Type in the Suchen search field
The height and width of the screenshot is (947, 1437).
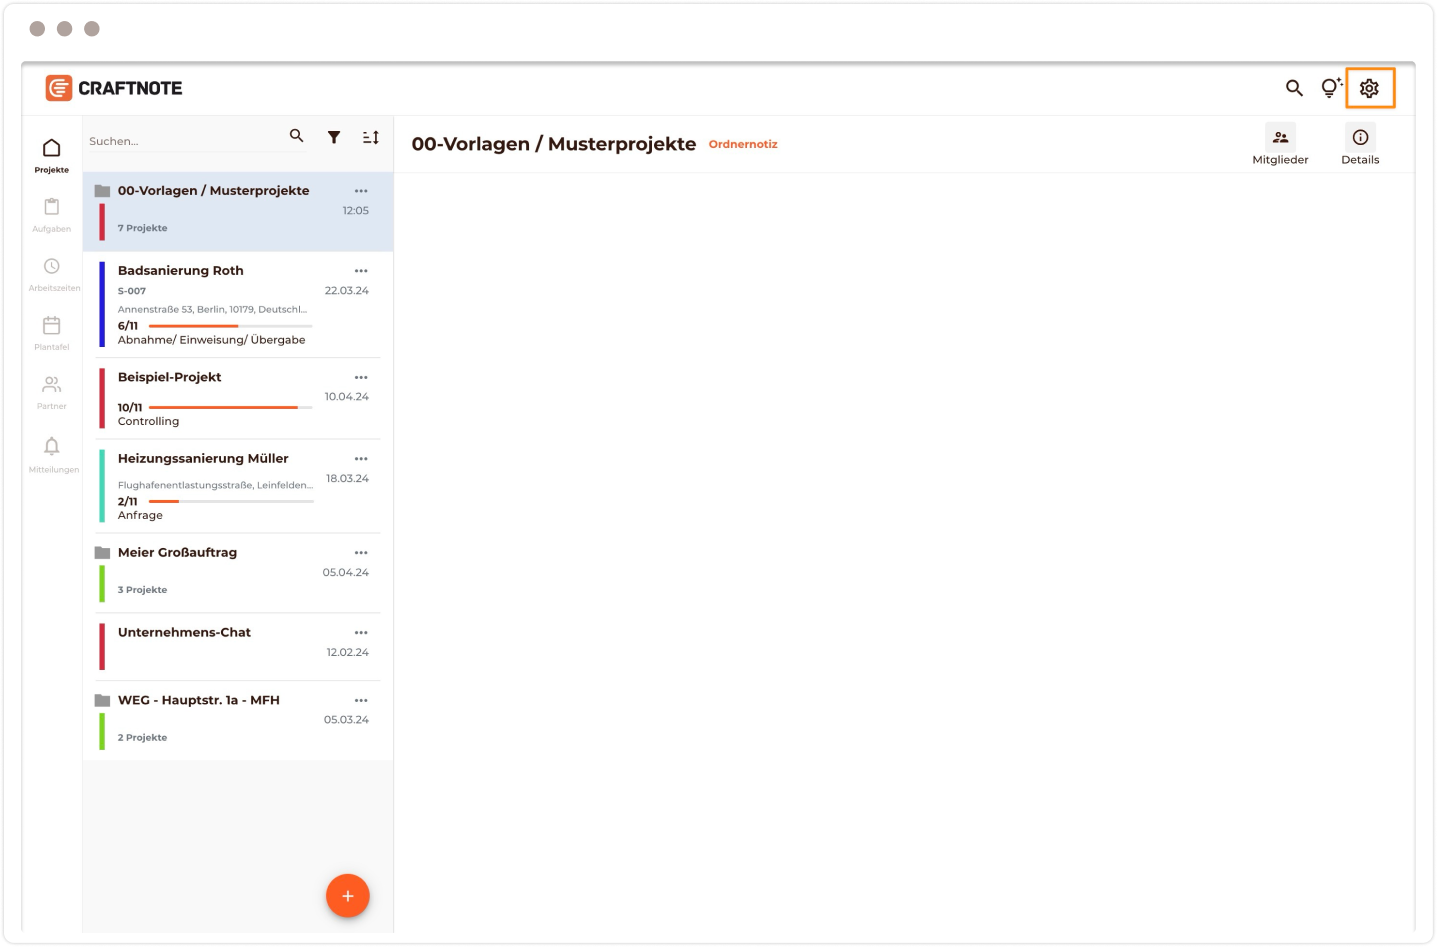point(180,141)
